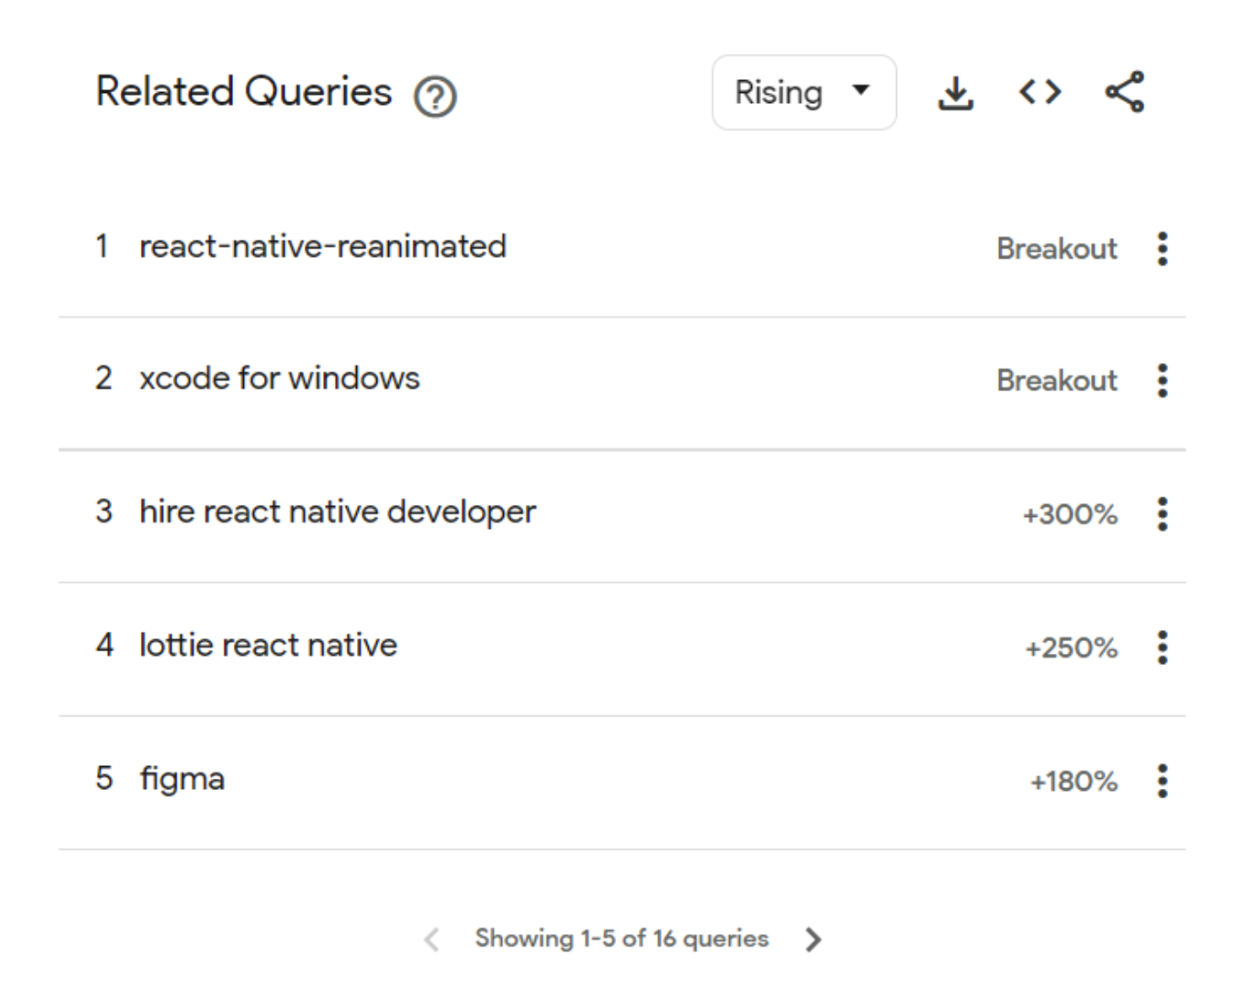Image resolution: width=1244 pixels, height=1006 pixels.
Task: Open the three-dot menu for react-native-reanimated
Action: 1162,249
